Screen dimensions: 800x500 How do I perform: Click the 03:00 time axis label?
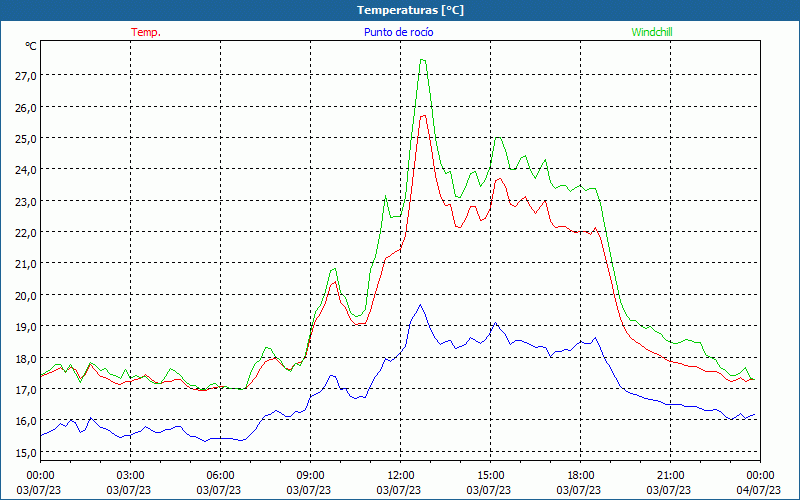coord(130,476)
